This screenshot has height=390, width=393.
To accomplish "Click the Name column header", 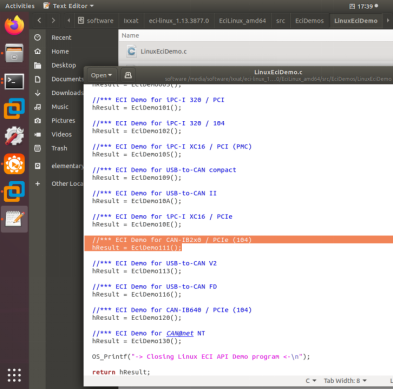I will tap(130, 35).
